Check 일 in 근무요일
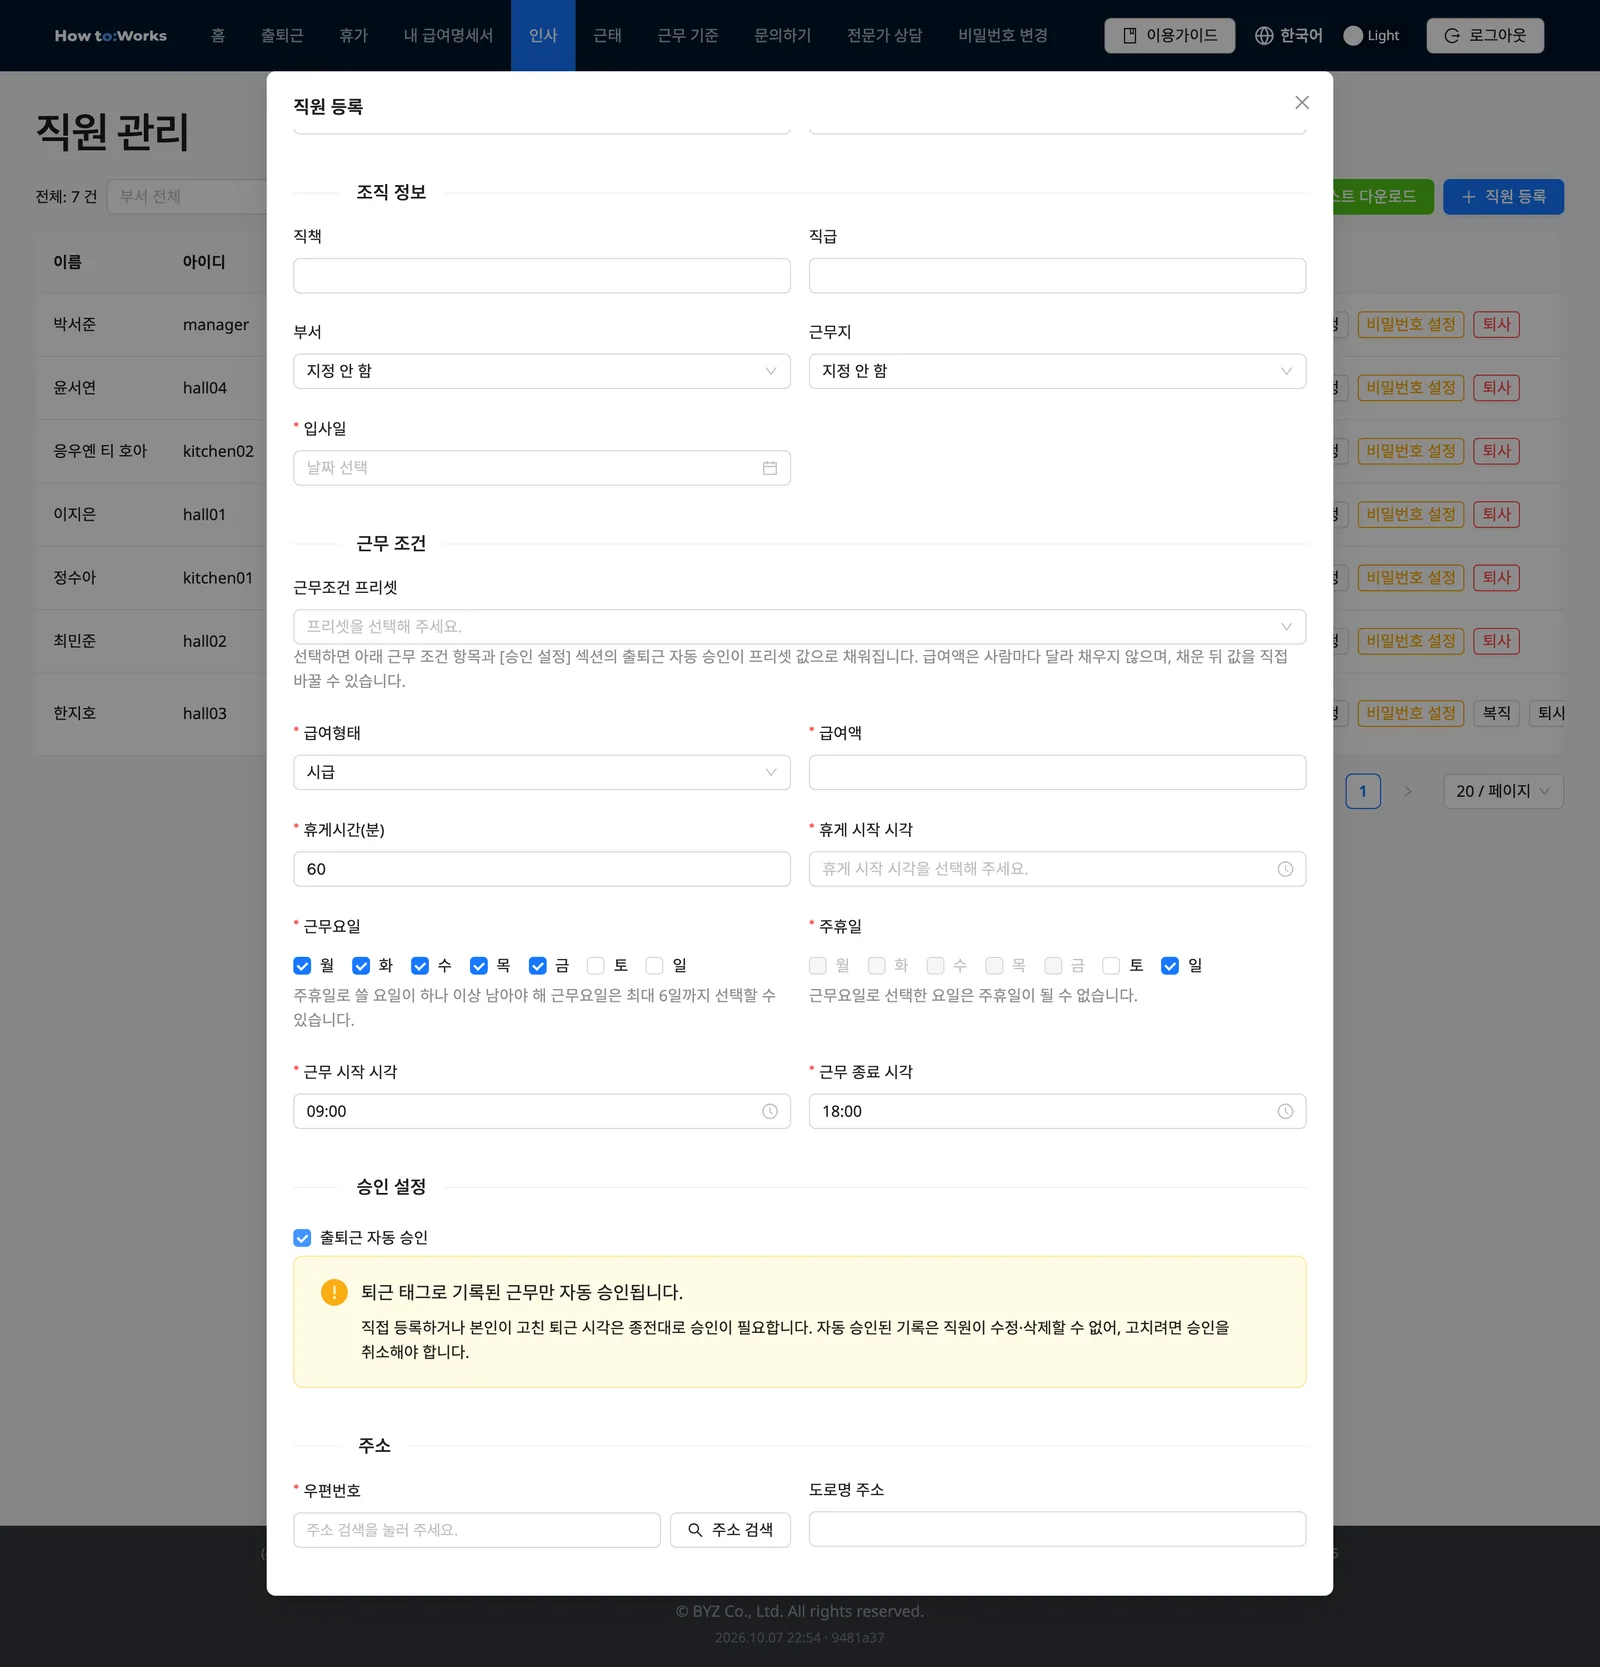Viewport: 1600px width, 1667px height. pyautogui.click(x=655, y=966)
